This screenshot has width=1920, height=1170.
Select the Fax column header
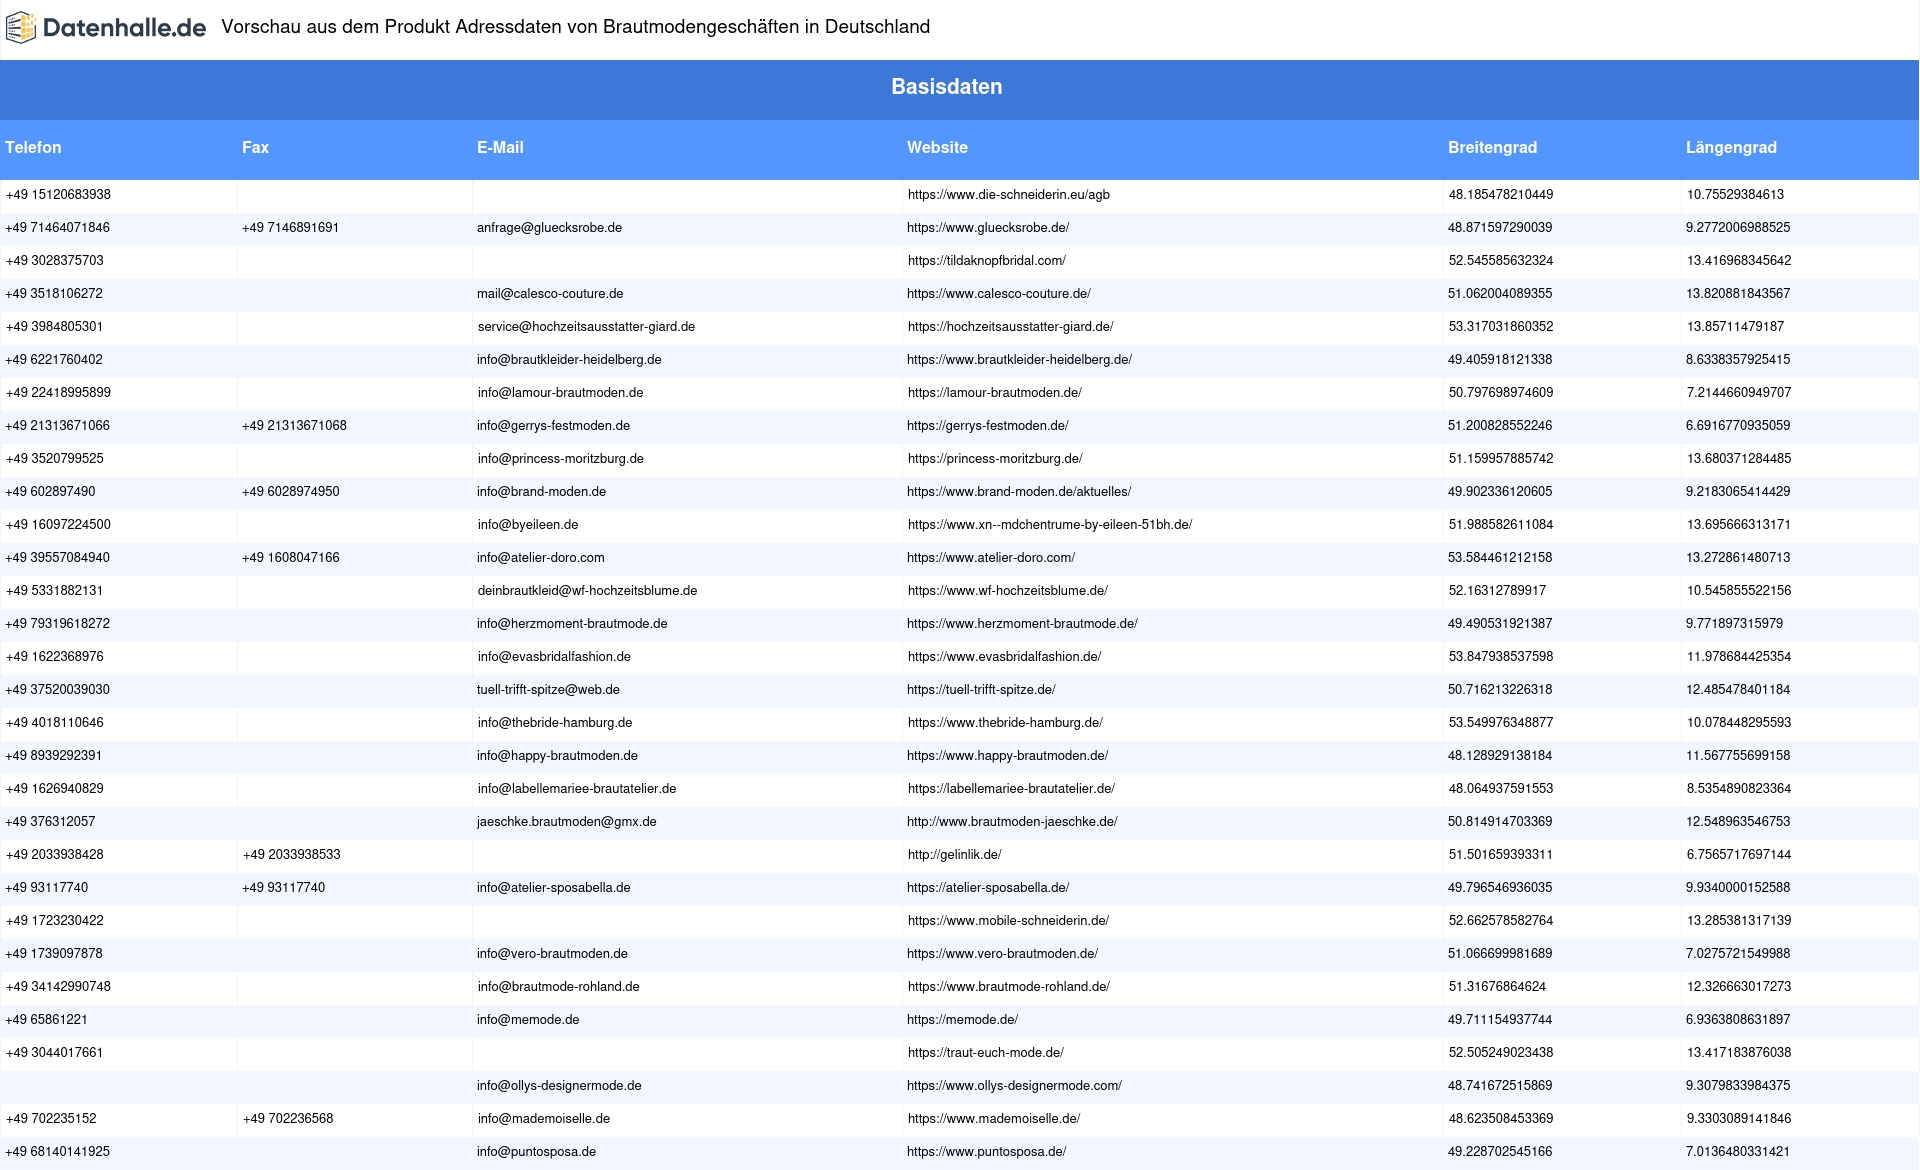(x=255, y=147)
